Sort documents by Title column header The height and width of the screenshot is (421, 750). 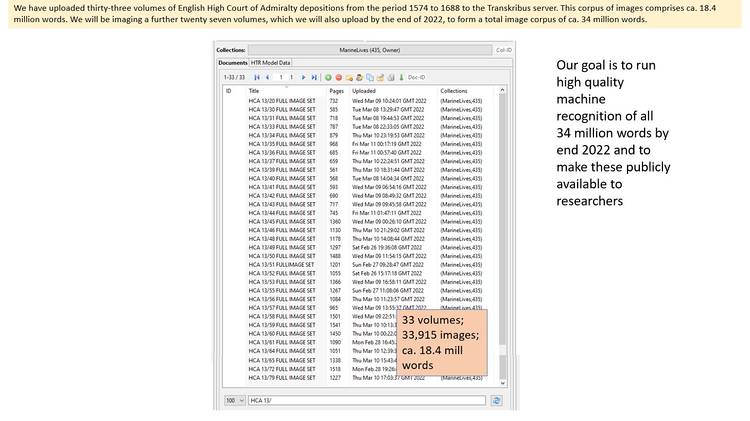point(254,90)
